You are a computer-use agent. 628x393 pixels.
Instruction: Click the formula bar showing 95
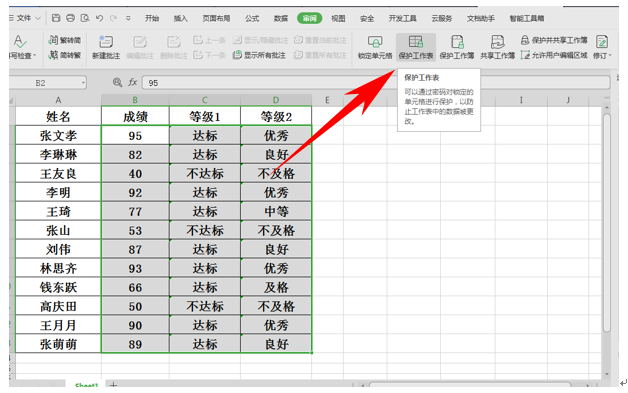coord(376,83)
